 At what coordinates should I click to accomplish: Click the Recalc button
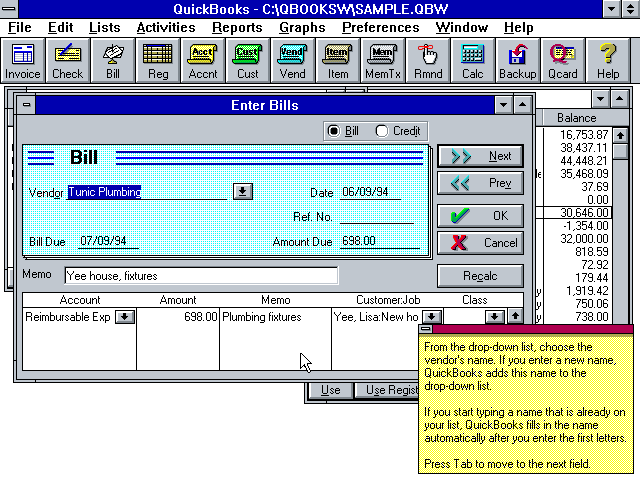pos(480,276)
